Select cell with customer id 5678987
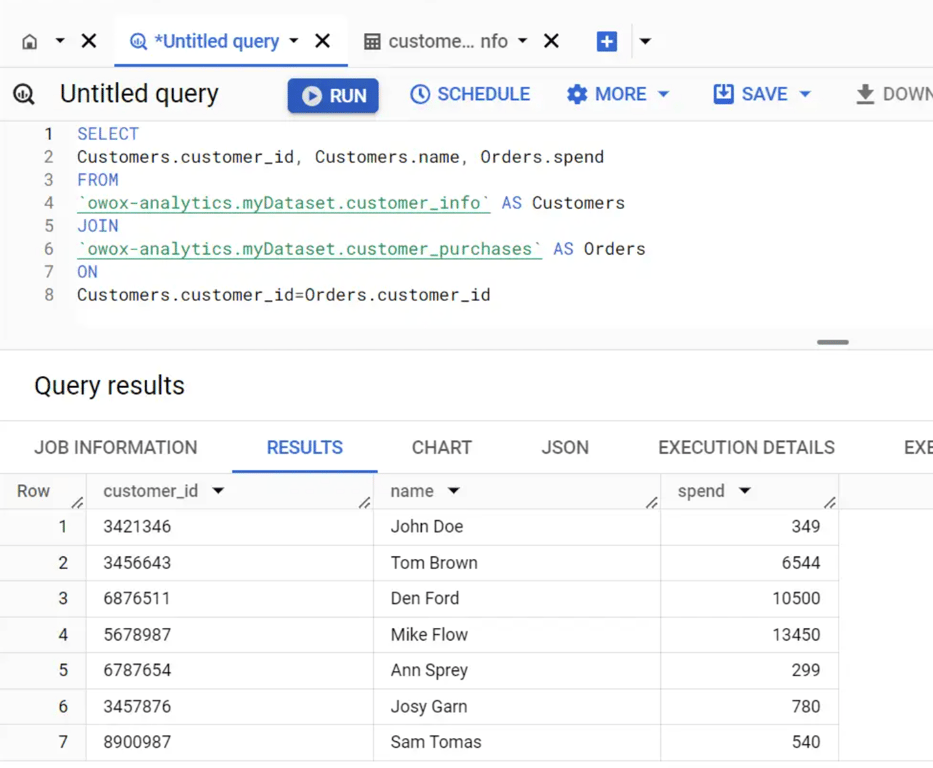 point(230,635)
